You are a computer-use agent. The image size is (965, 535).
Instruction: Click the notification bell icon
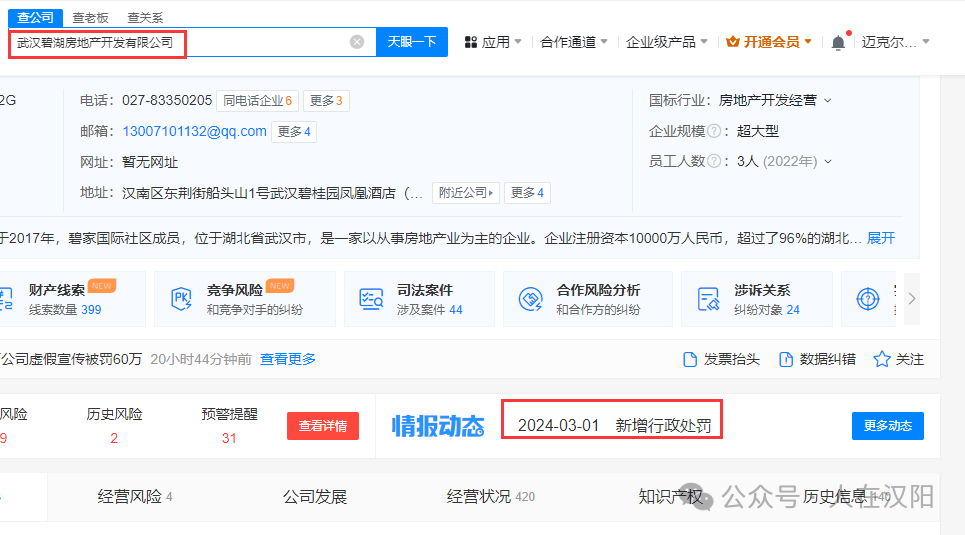pos(838,42)
